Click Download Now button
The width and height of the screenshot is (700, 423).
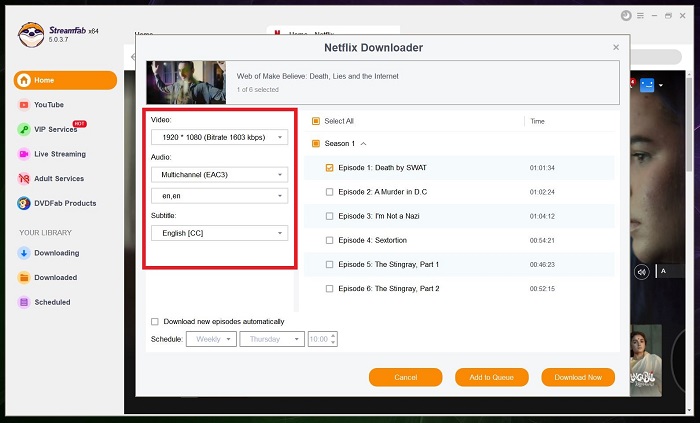tap(578, 377)
